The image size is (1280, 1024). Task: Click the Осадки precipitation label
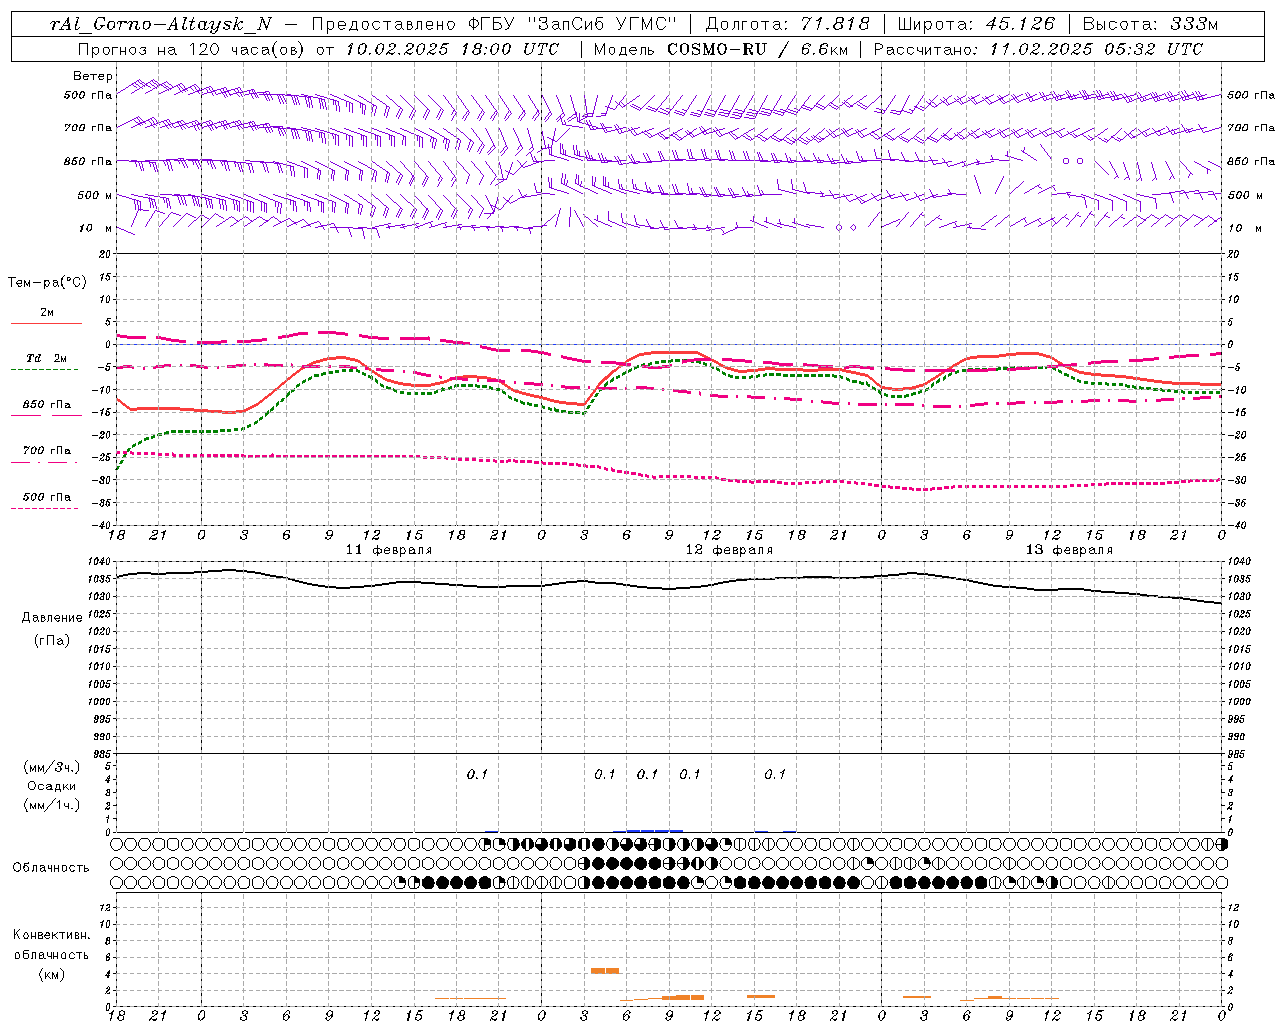pyautogui.click(x=52, y=786)
